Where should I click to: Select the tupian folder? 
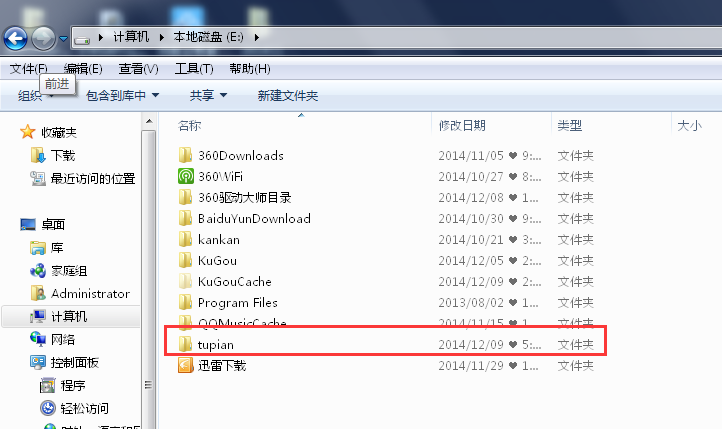(x=386, y=344)
